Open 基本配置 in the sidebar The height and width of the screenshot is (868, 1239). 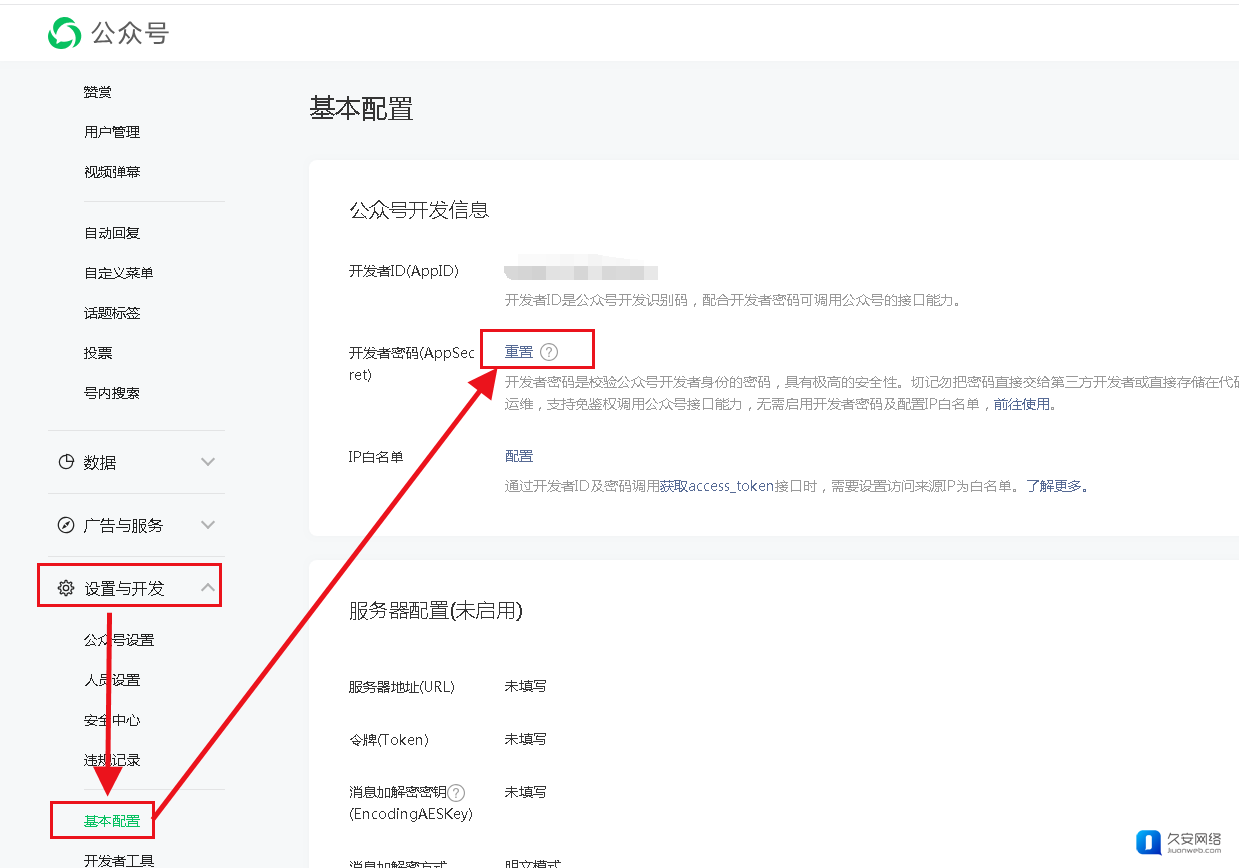pos(112,821)
